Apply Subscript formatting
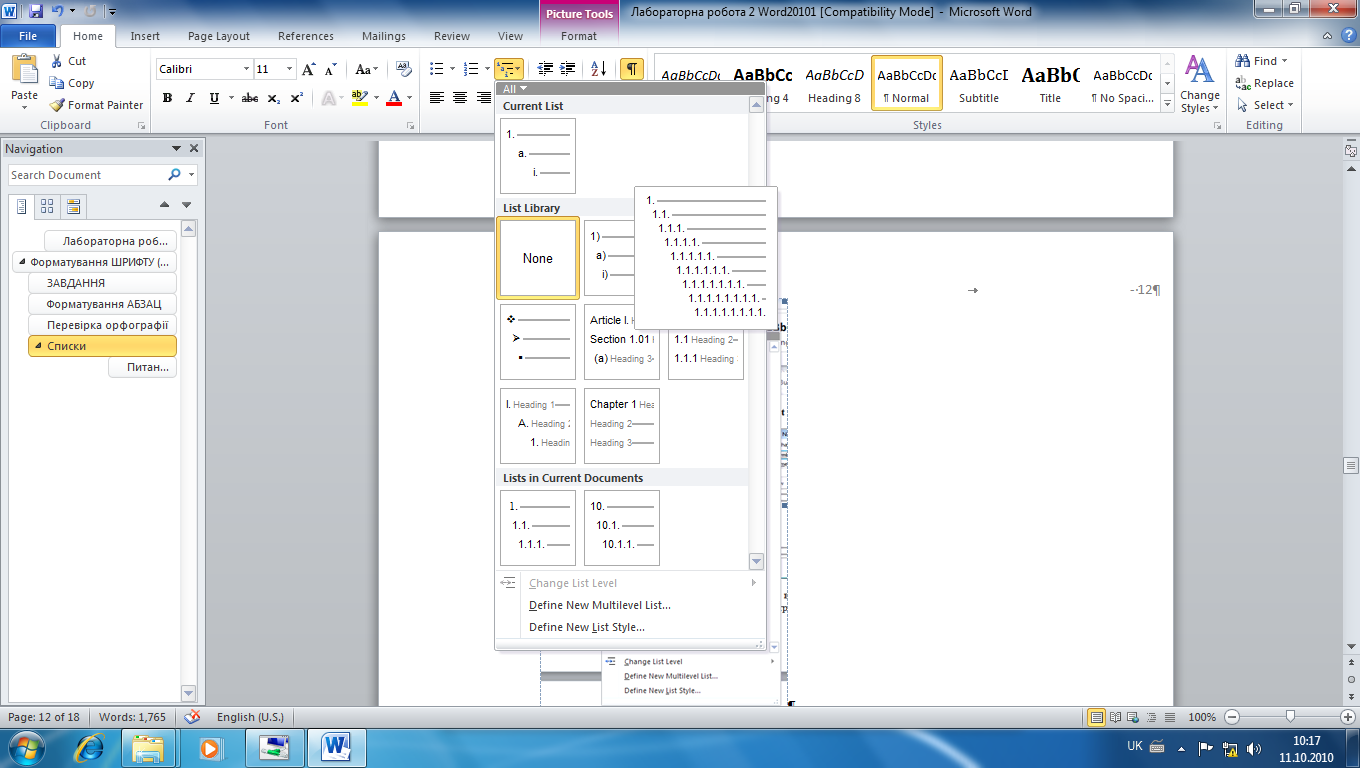1360x768 pixels. (x=274, y=98)
